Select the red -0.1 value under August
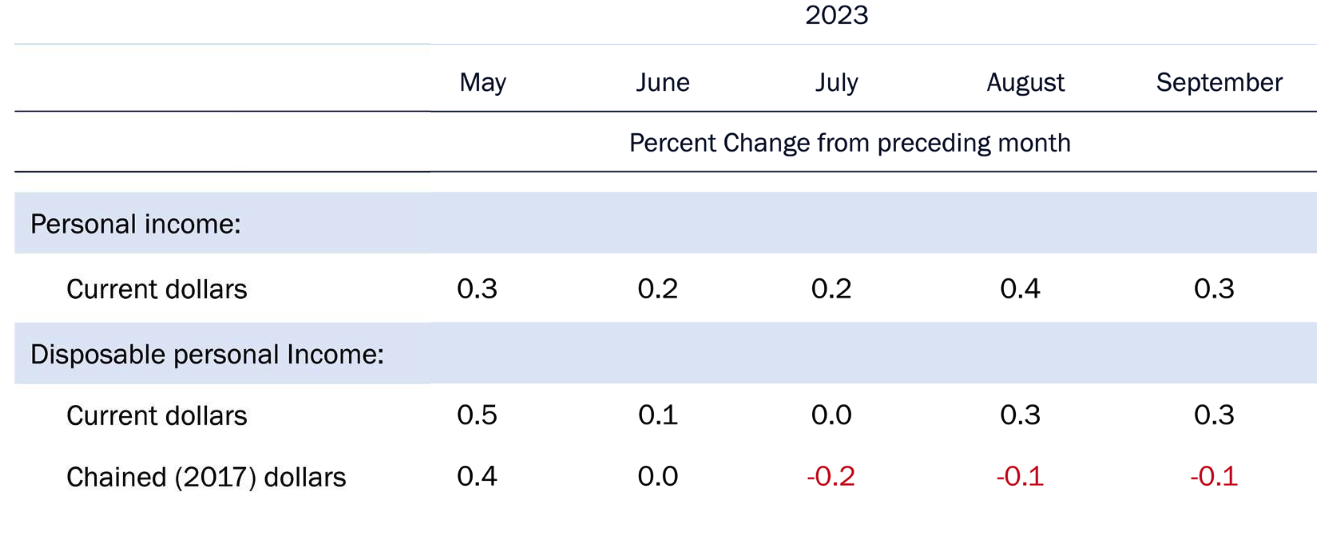This screenshot has width=1340, height=546. 1019,477
